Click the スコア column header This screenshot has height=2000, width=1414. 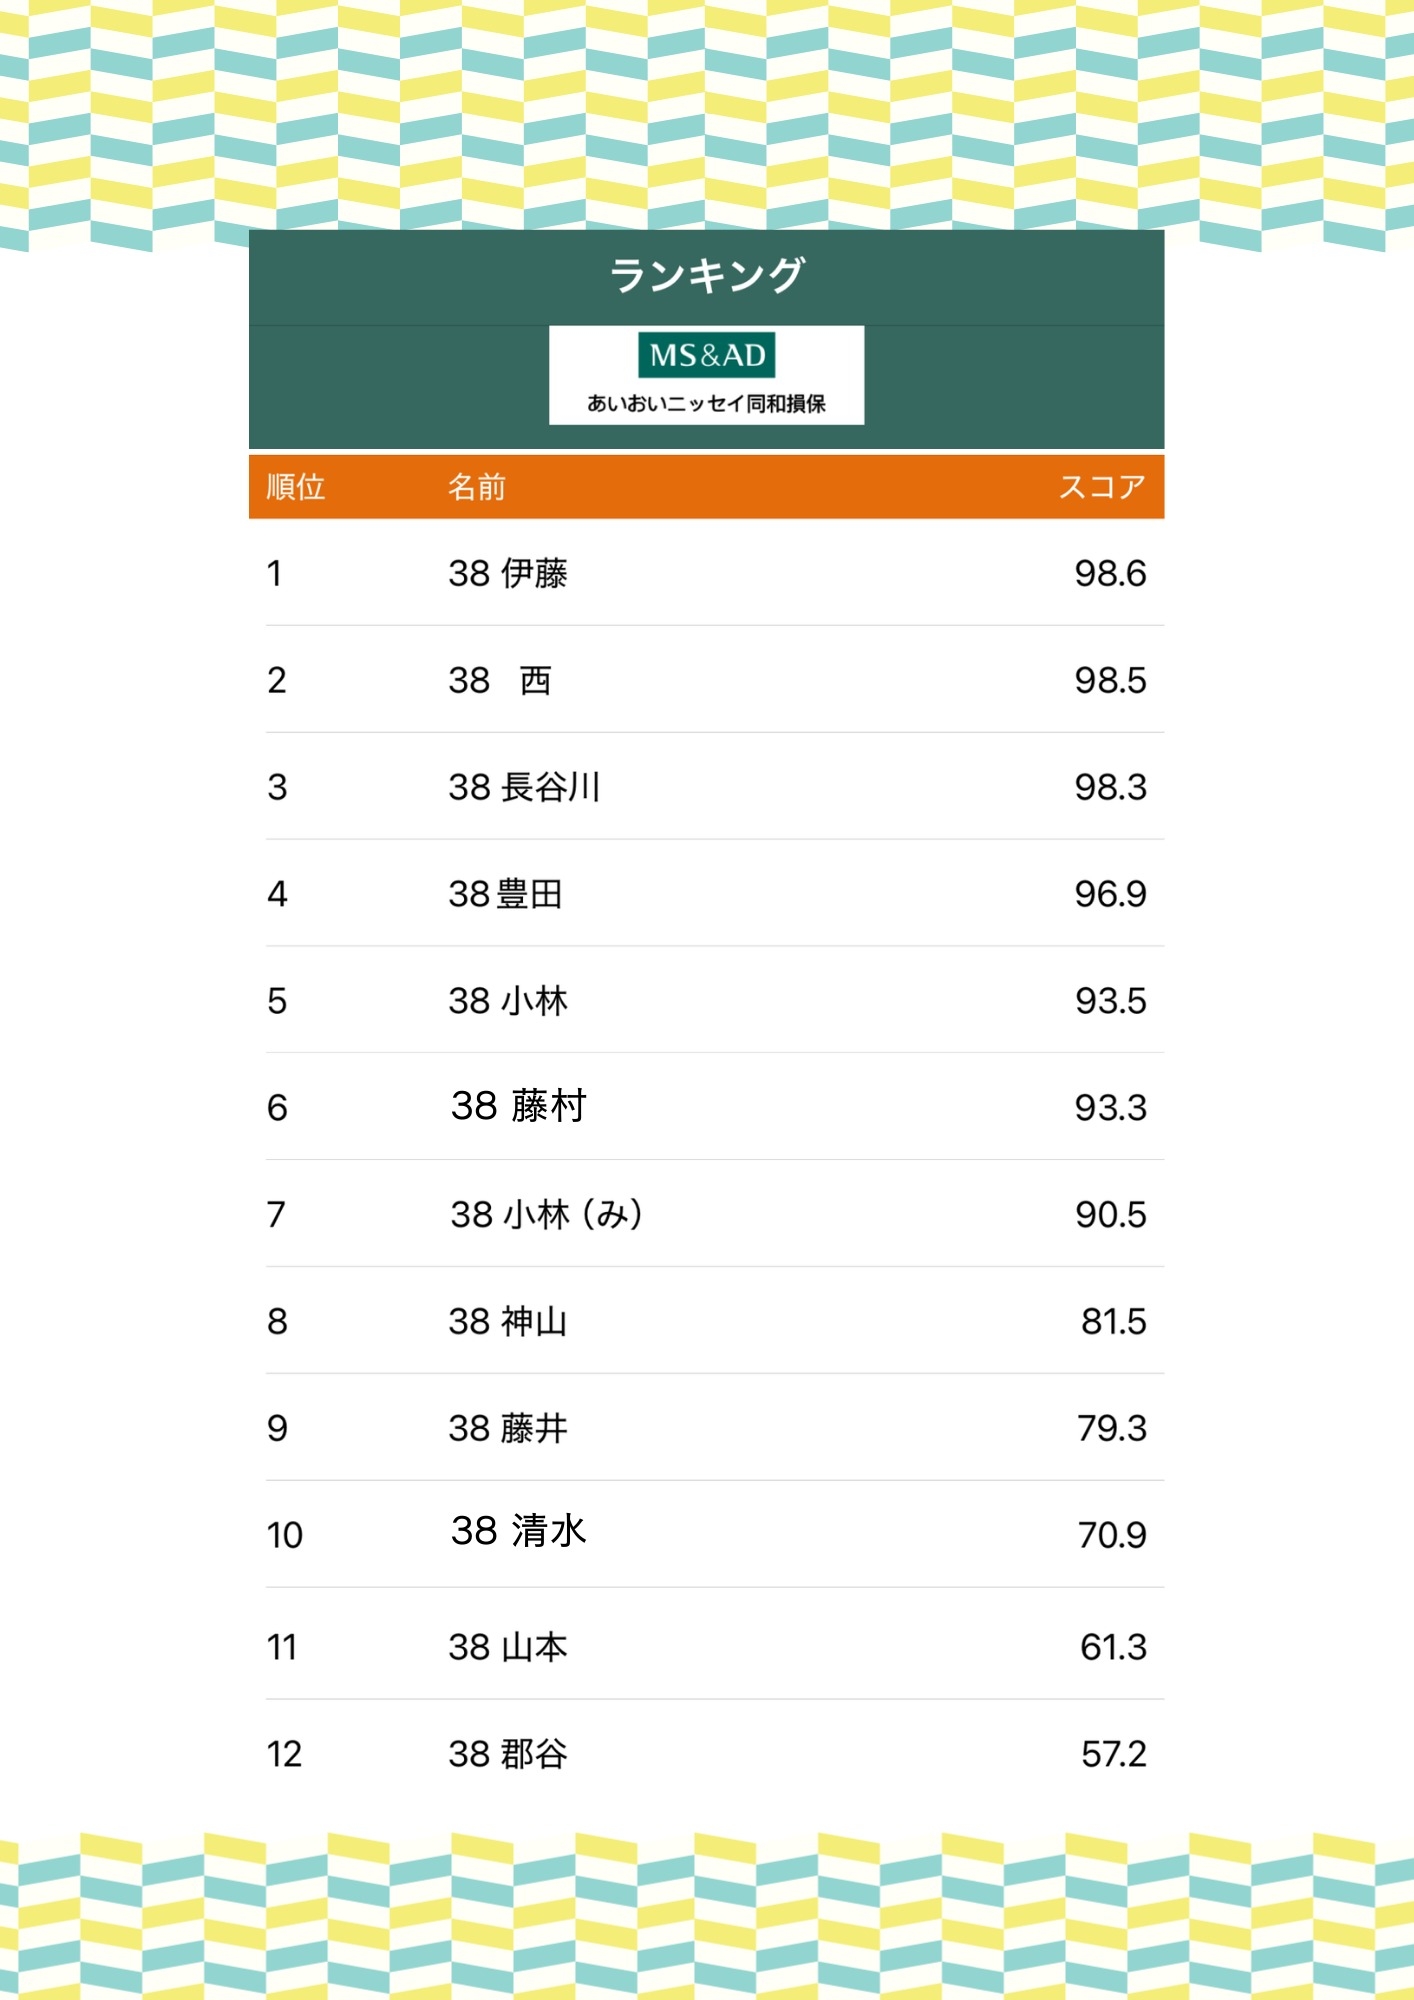1102,487
